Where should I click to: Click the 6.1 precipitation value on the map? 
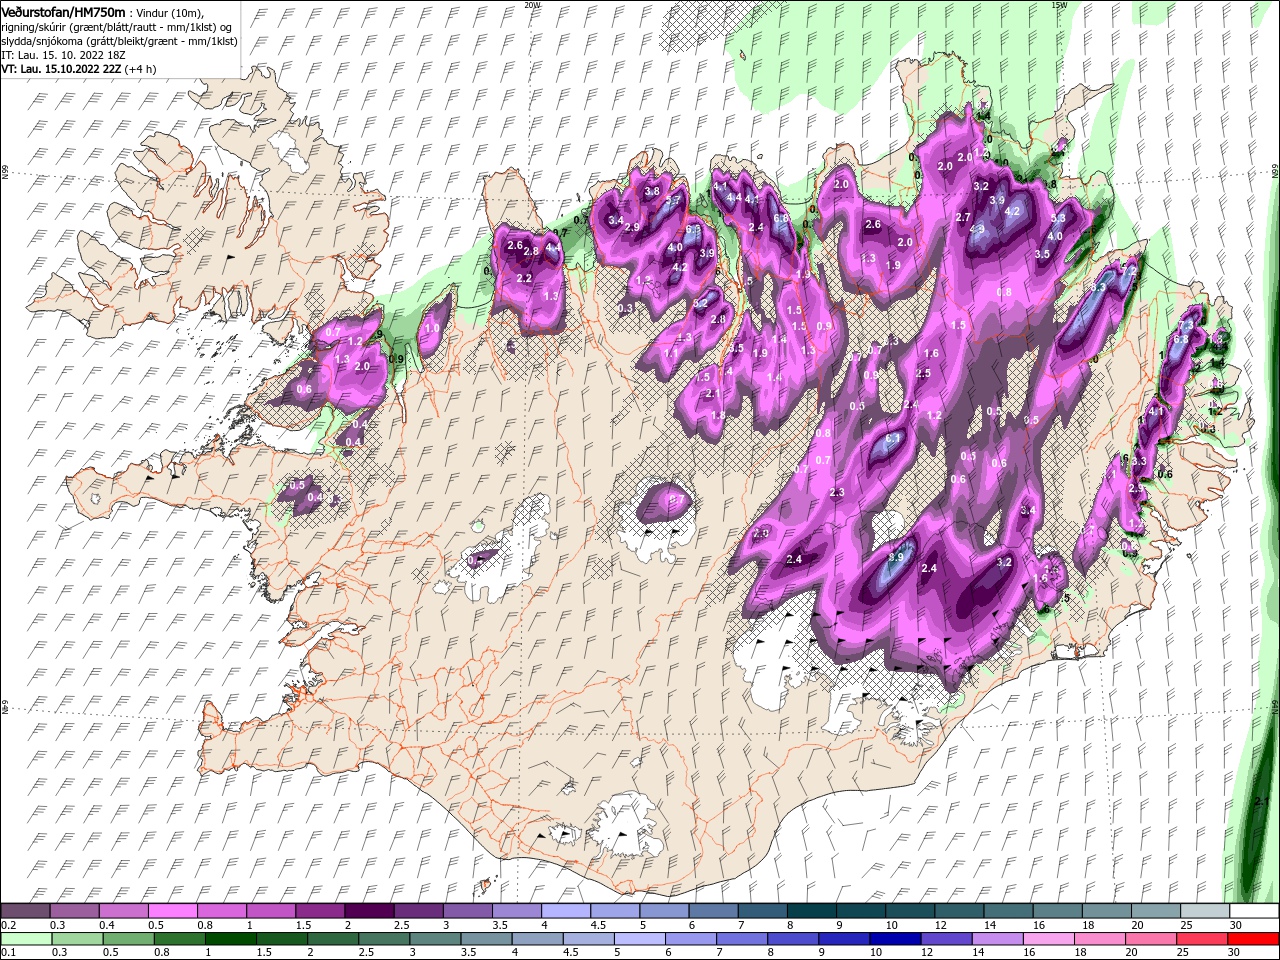[894, 438]
